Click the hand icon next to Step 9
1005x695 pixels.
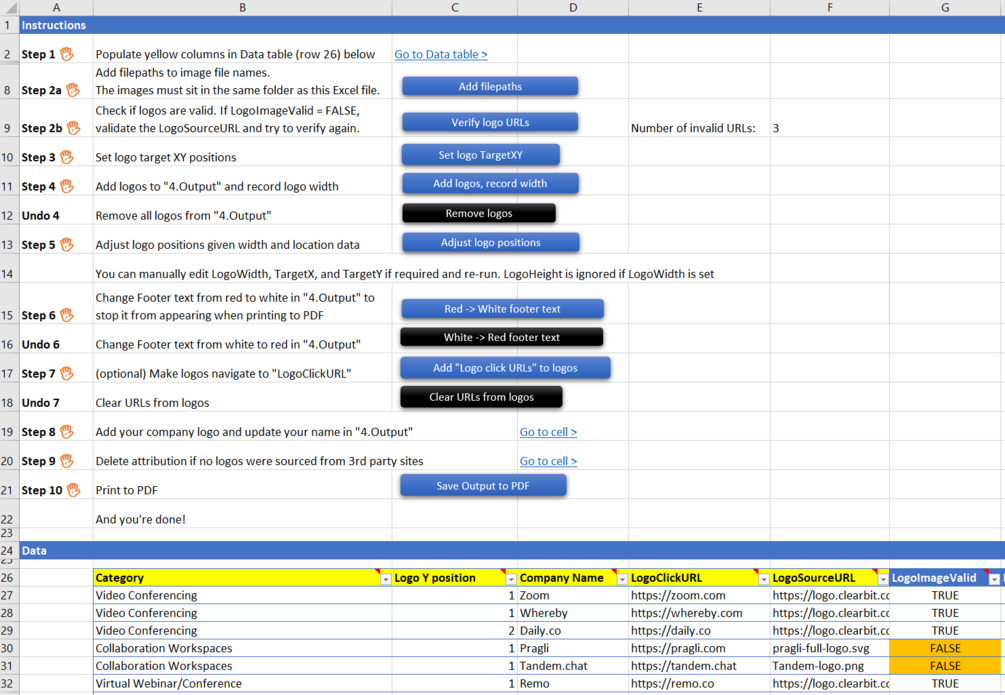[67, 460]
